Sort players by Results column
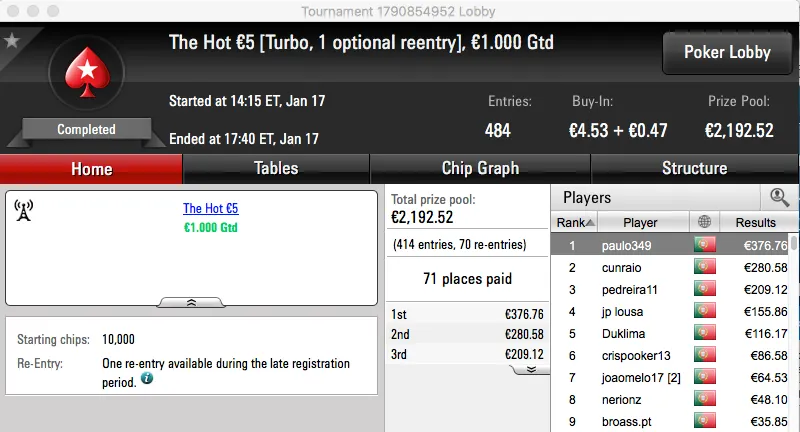This screenshot has height=432, width=800. pyautogui.click(x=755, y=222)
